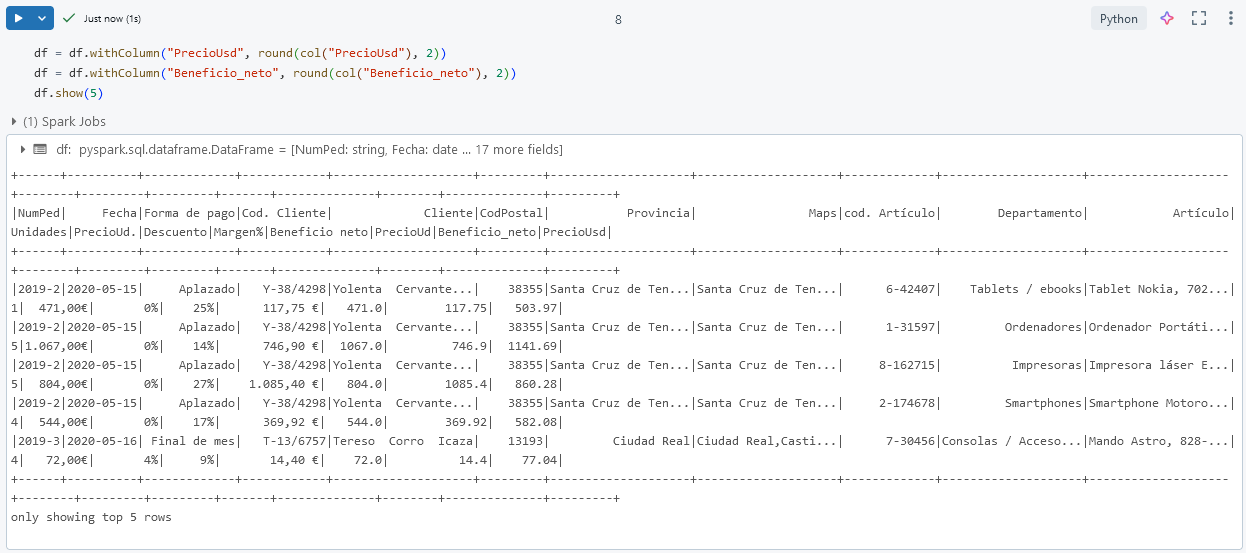Expand the Spark Jobs section
This screenshot has width=1246, height=553.
[13, 121]
